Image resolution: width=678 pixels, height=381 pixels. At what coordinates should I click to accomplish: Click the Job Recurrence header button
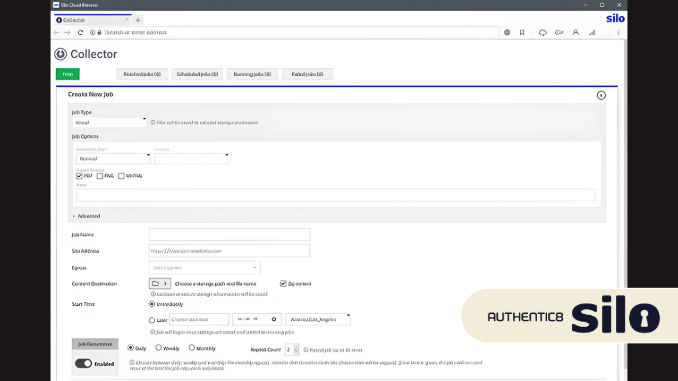(95, 344)
